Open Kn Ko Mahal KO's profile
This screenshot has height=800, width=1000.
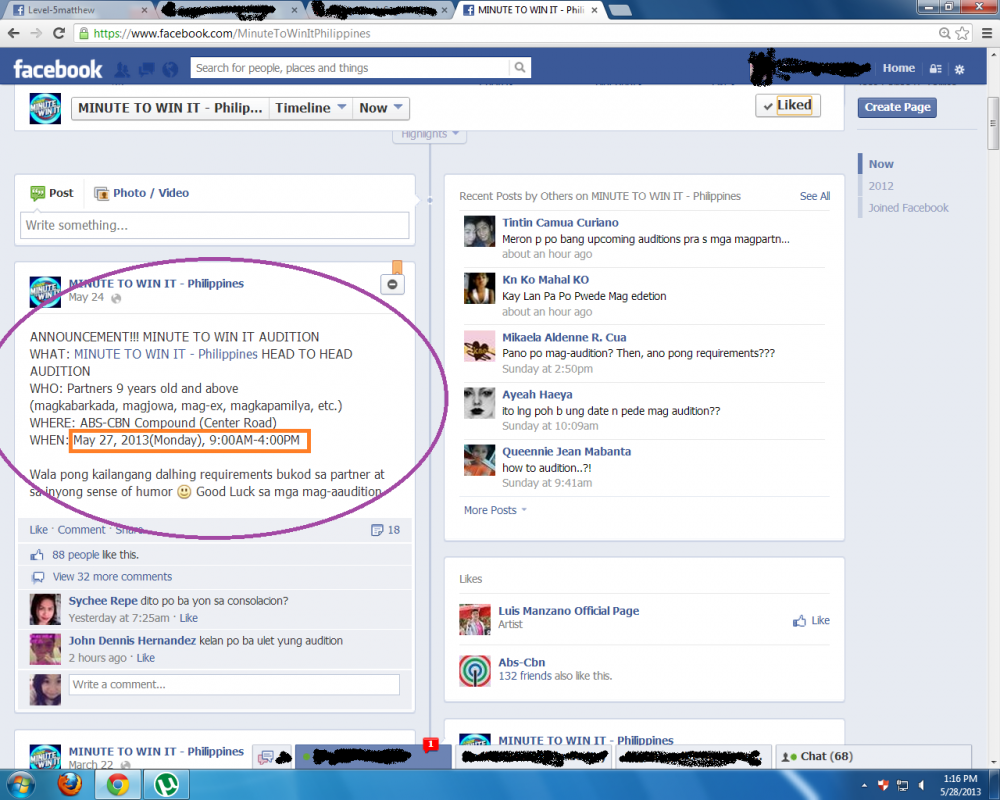545,280
